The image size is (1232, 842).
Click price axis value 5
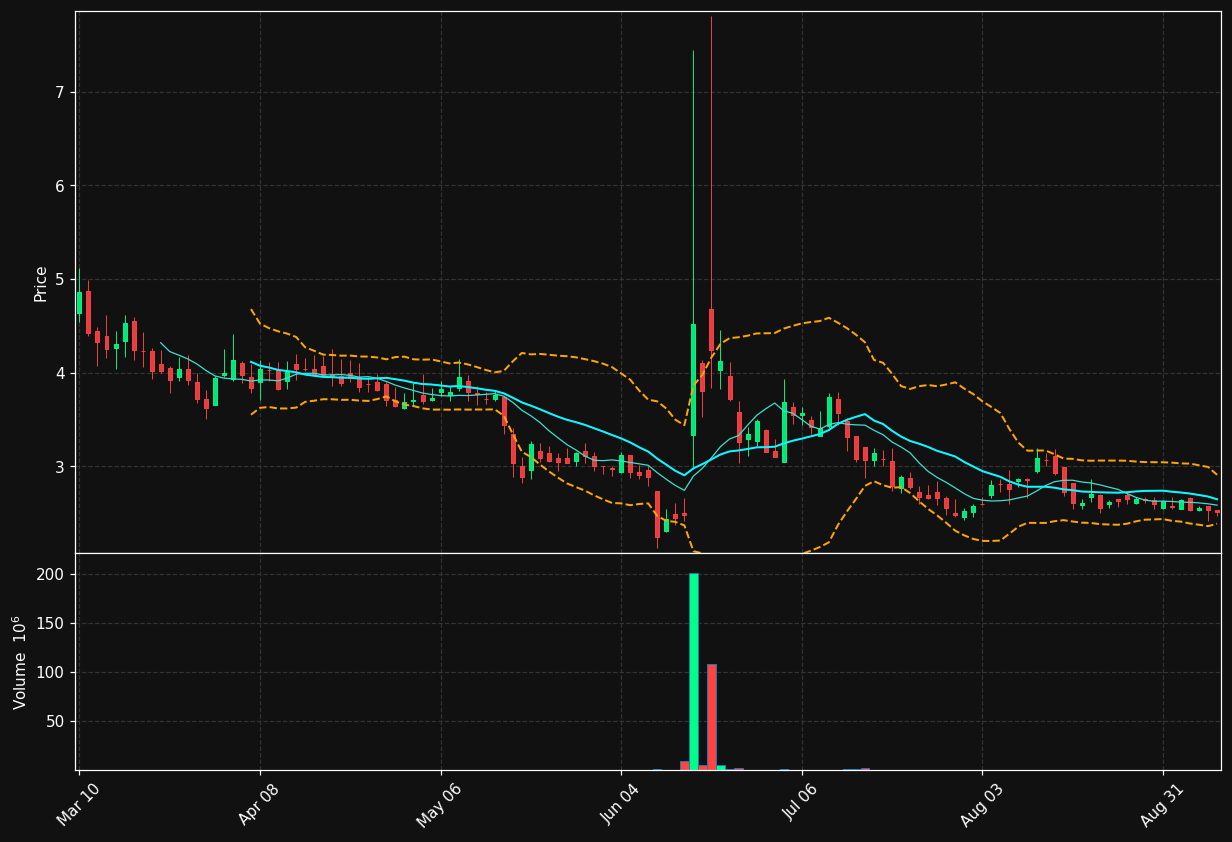click(x=59, y=280)
